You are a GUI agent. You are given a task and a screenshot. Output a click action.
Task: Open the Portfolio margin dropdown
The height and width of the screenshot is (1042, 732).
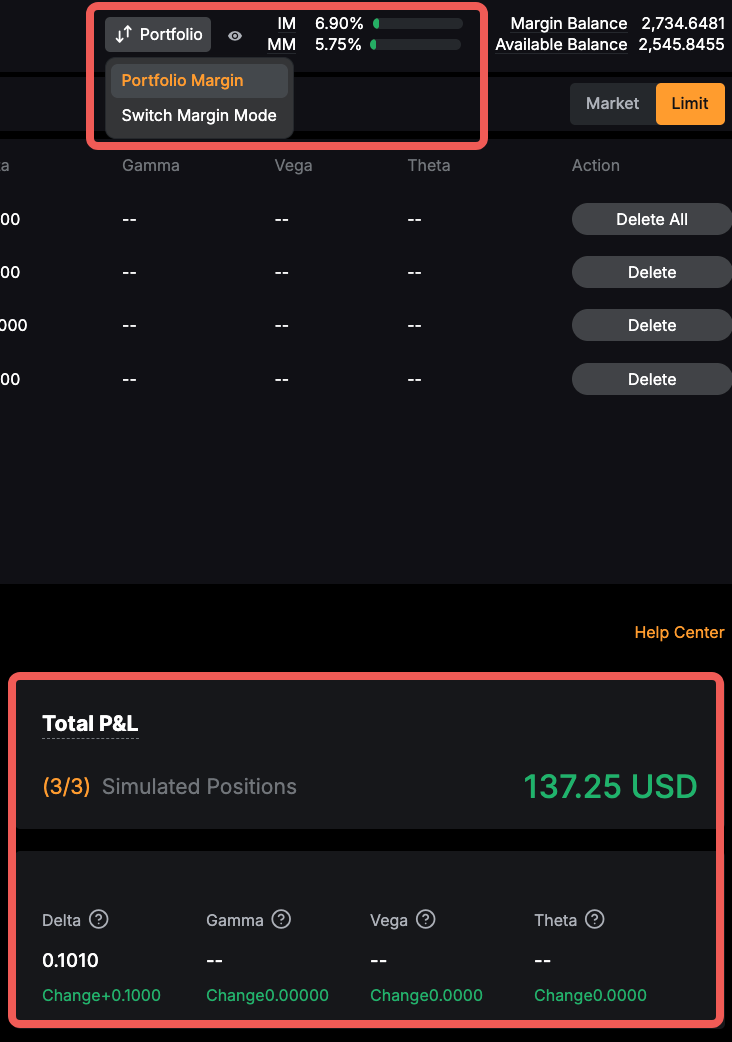pos(158,34)
